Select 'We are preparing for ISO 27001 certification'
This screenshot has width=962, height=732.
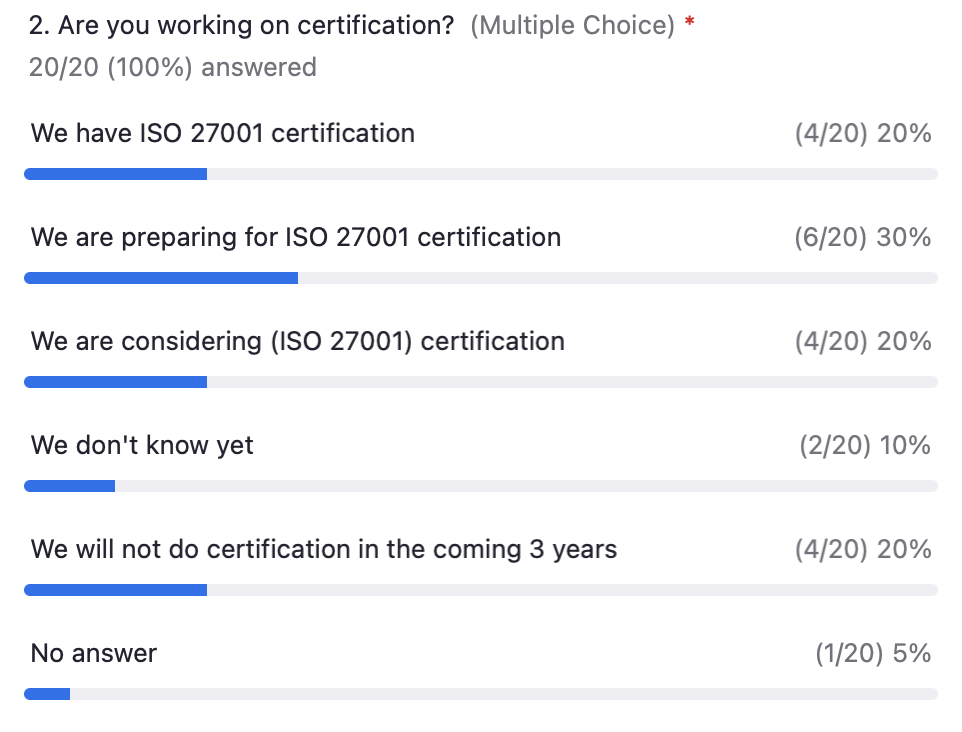pos(296,237)
